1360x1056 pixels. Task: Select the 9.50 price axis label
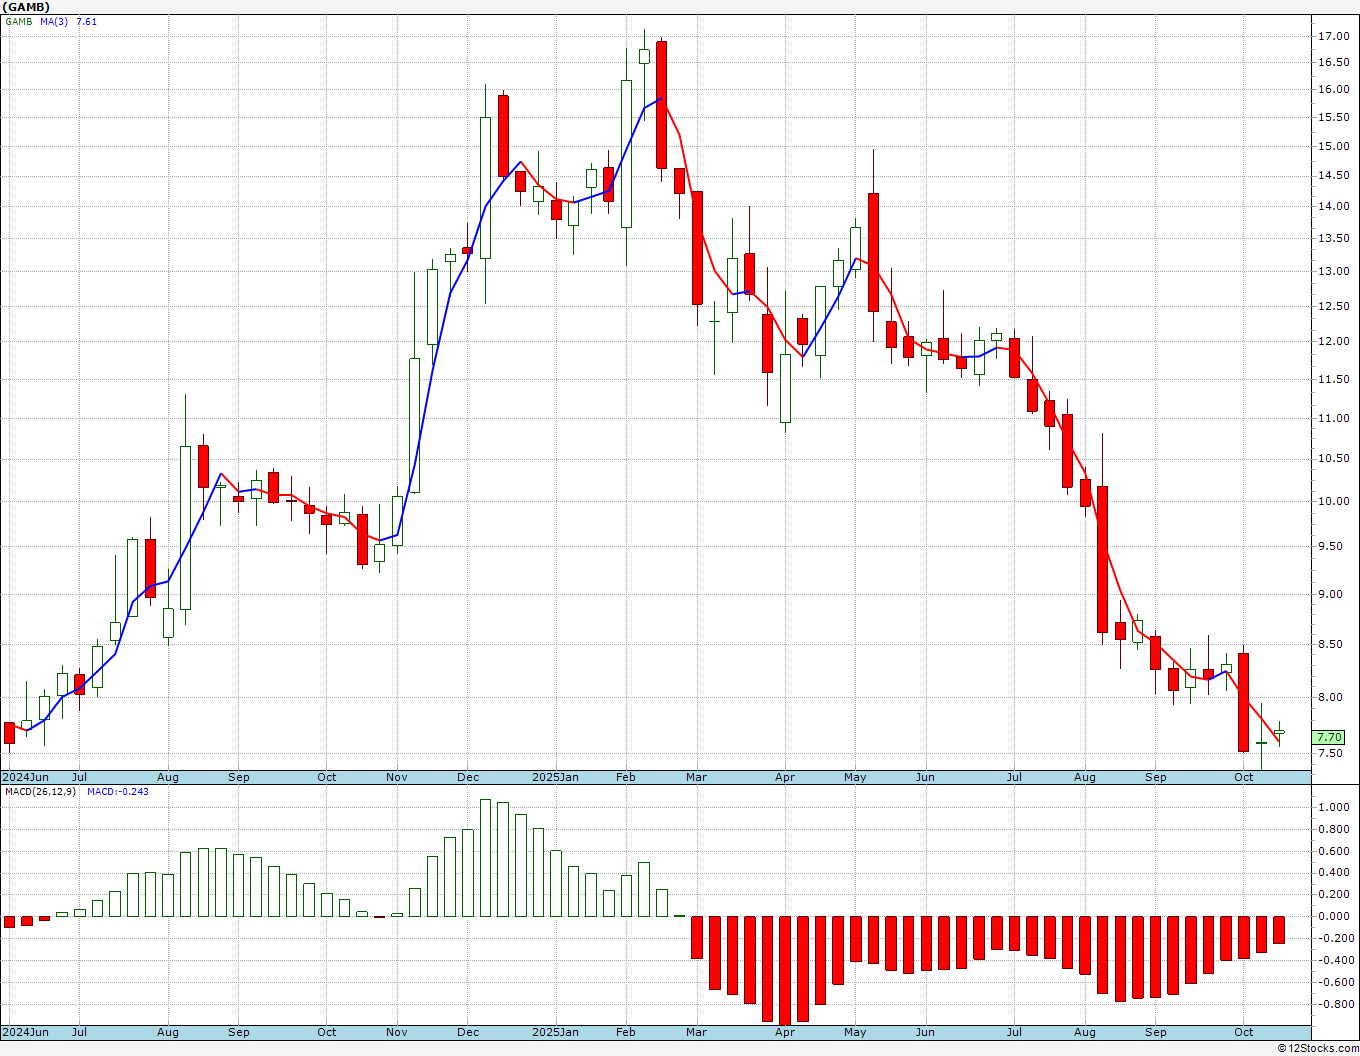(x=1330, y=546)
